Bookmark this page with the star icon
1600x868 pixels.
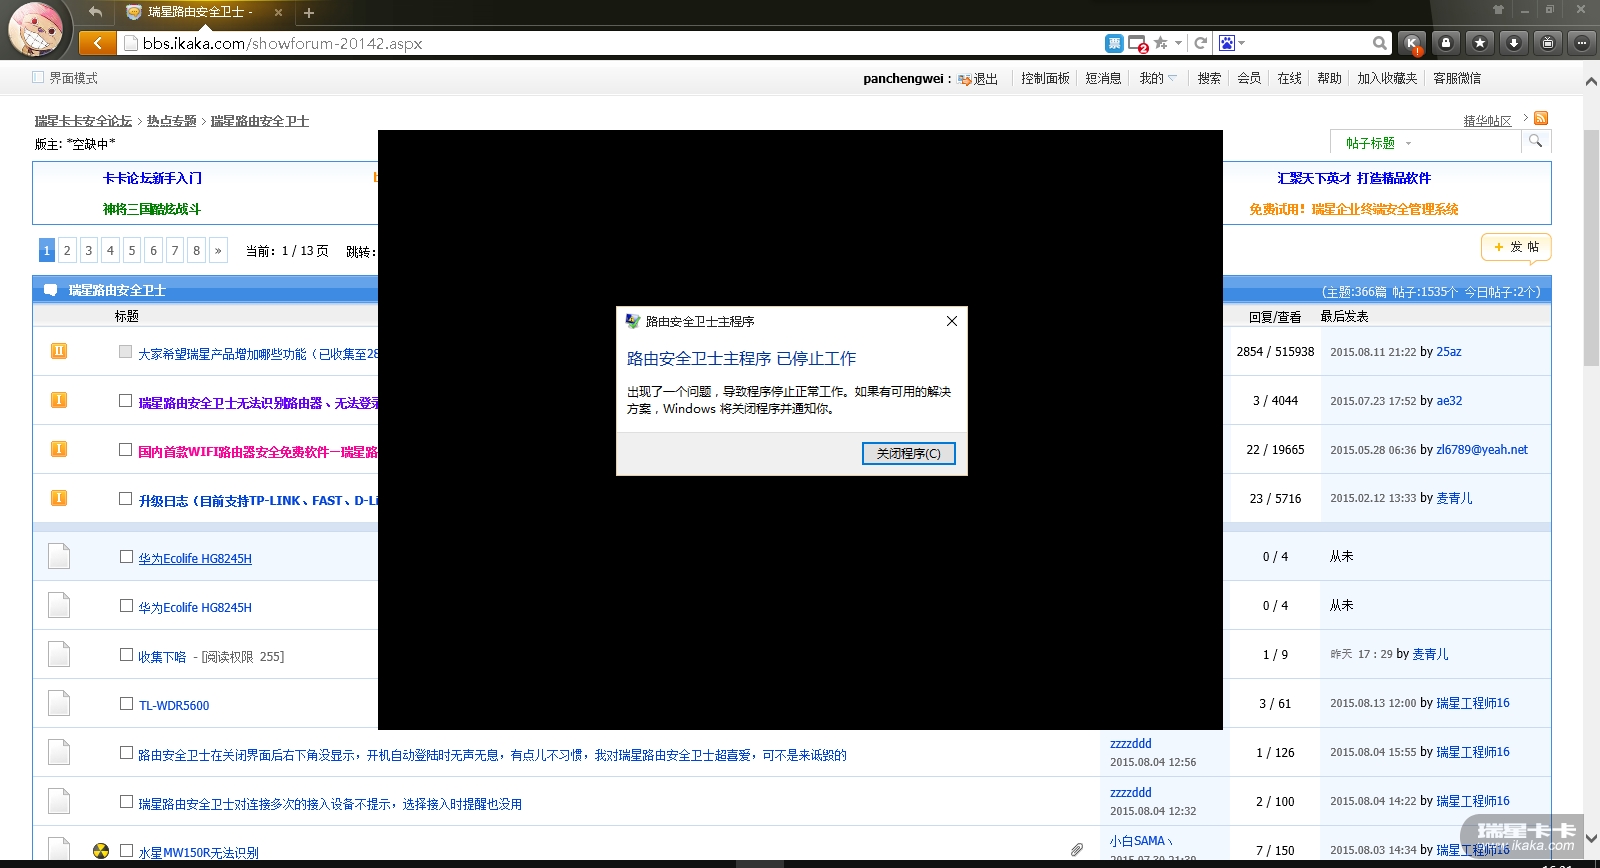click(1160, 43)
